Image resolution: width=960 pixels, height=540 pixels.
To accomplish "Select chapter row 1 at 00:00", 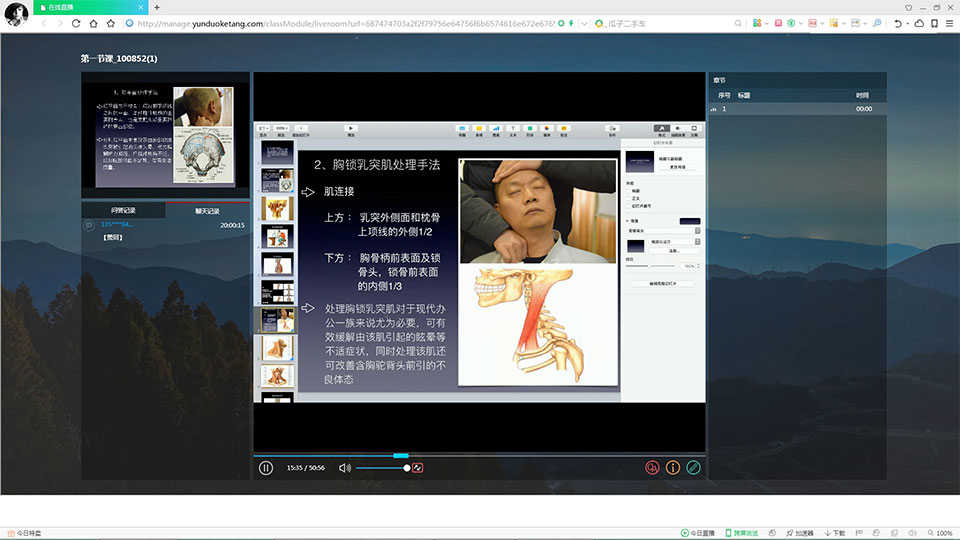I will point(798,109).
